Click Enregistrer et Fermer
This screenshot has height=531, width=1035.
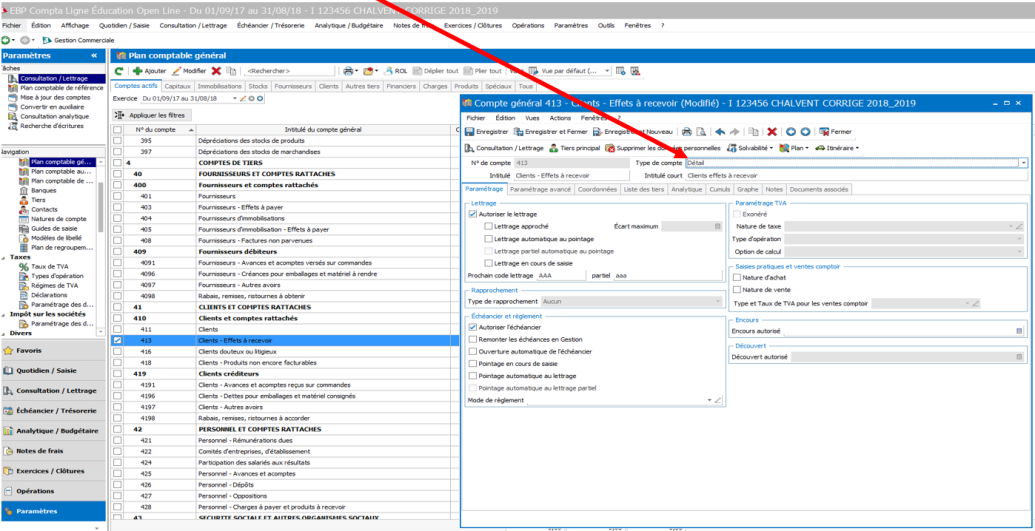pyautogui.click(x=551, y=131)
